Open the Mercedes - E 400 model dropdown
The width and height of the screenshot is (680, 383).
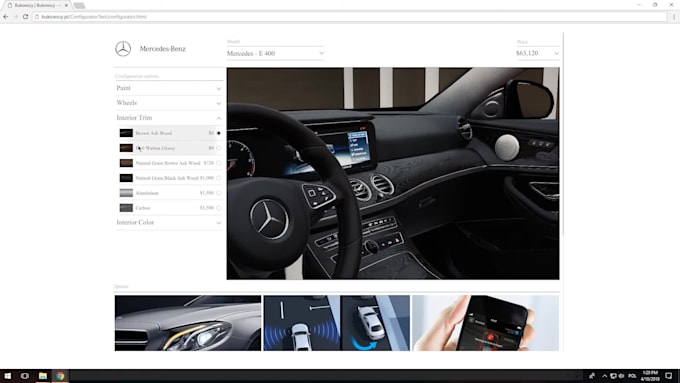click(275, 53)
